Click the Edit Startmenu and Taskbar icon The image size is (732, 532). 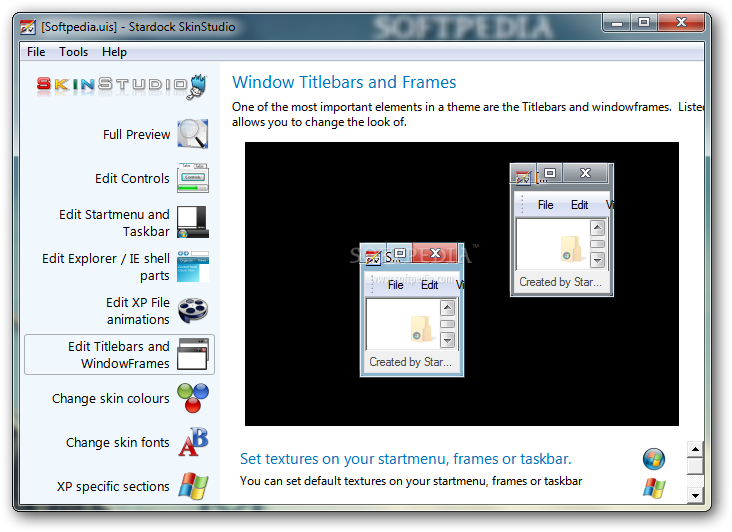(x=193, y=222)
